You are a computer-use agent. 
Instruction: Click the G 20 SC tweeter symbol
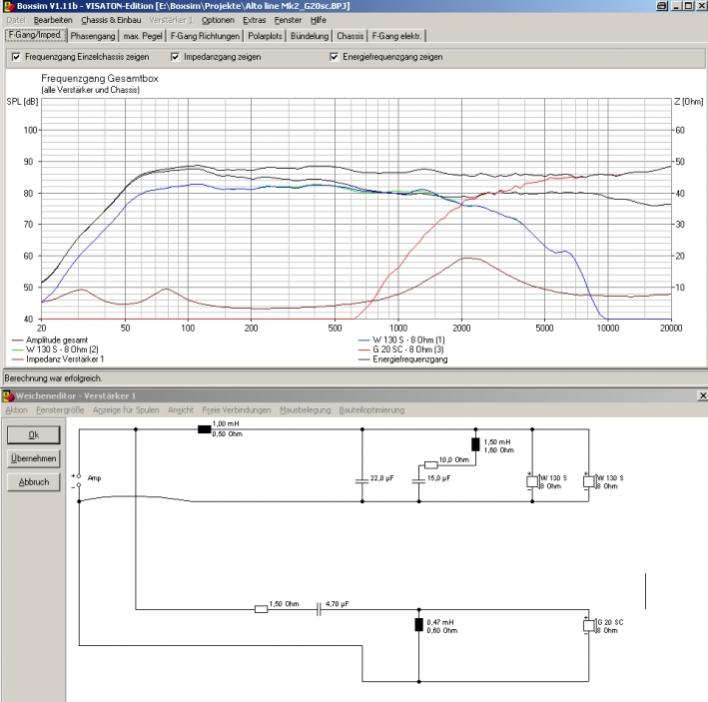(589, 626)
